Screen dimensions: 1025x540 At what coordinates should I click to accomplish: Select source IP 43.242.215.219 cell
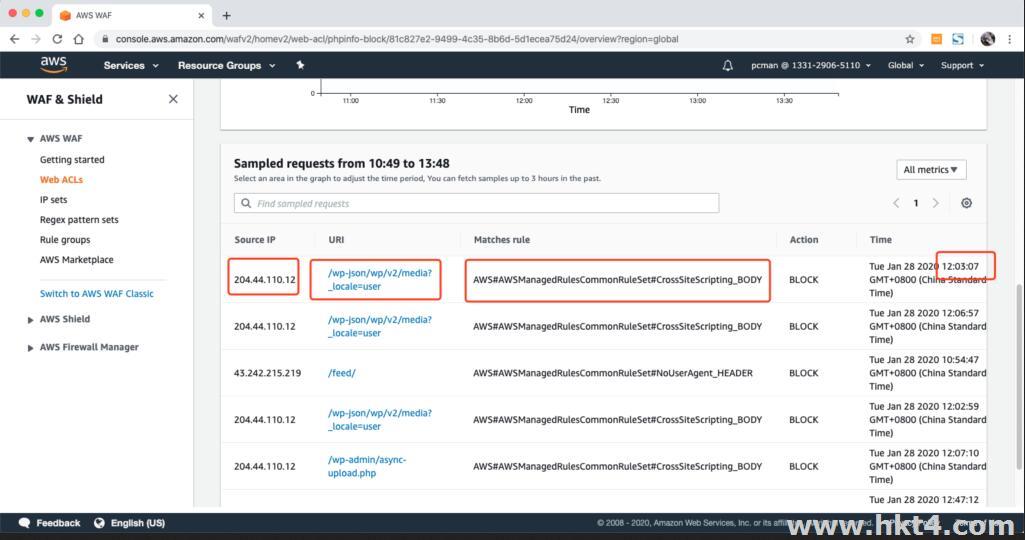267,373
